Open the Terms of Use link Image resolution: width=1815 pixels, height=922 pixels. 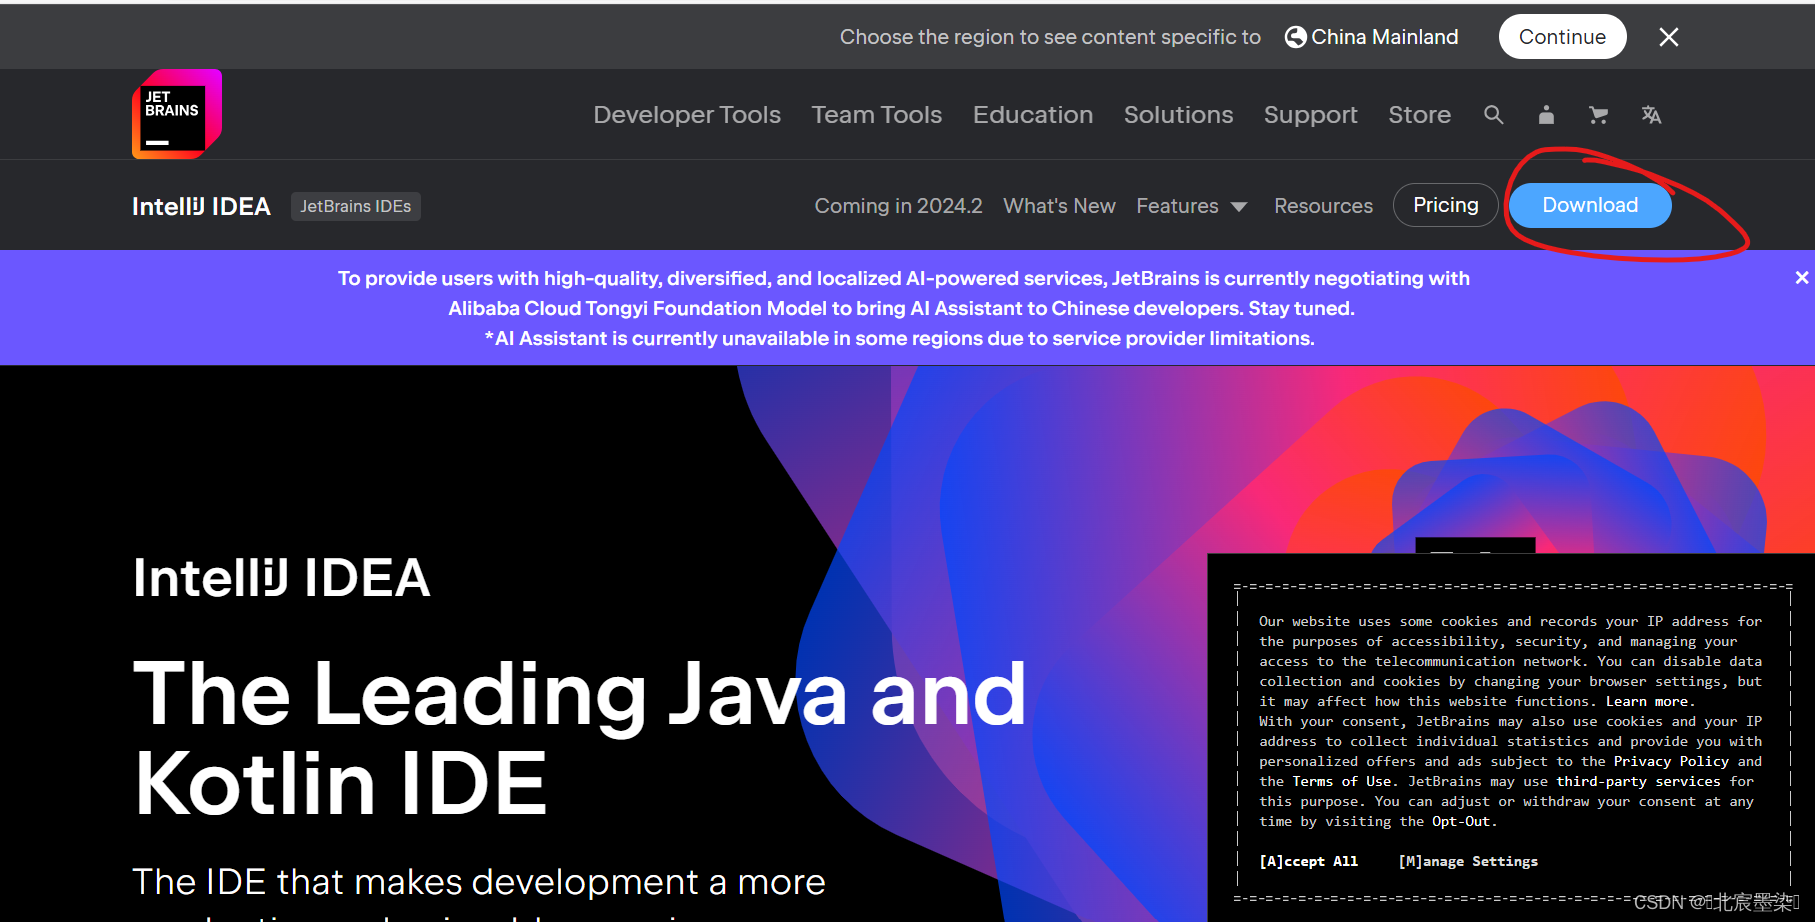pyautogui.click(x=1342, y=781)
